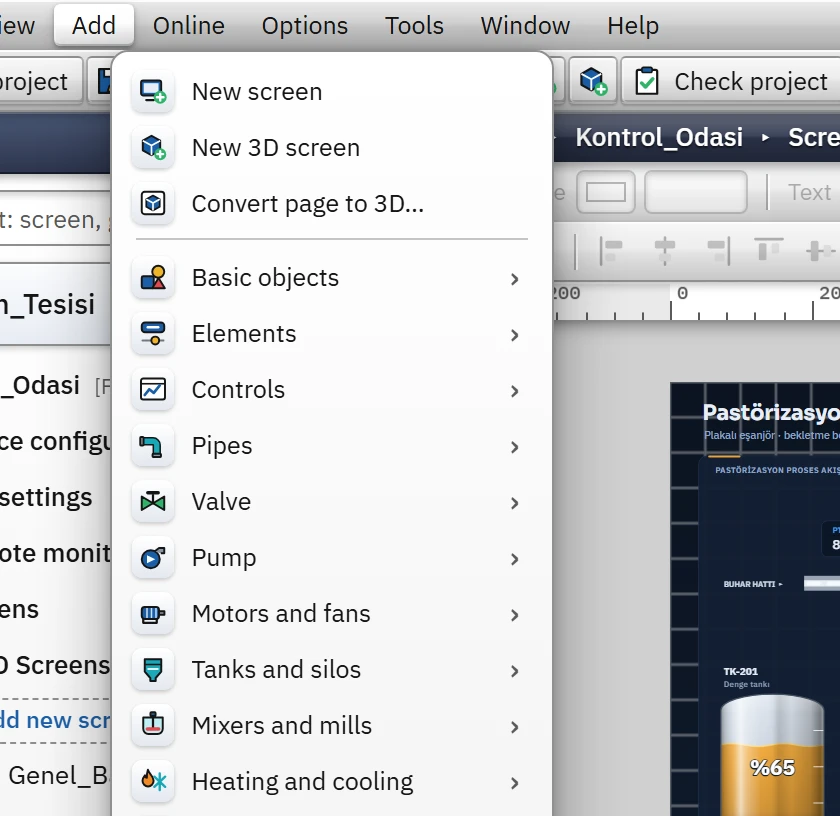
Task: Expand the Valve submenu arrow
Action: click(x=514, y=503)
